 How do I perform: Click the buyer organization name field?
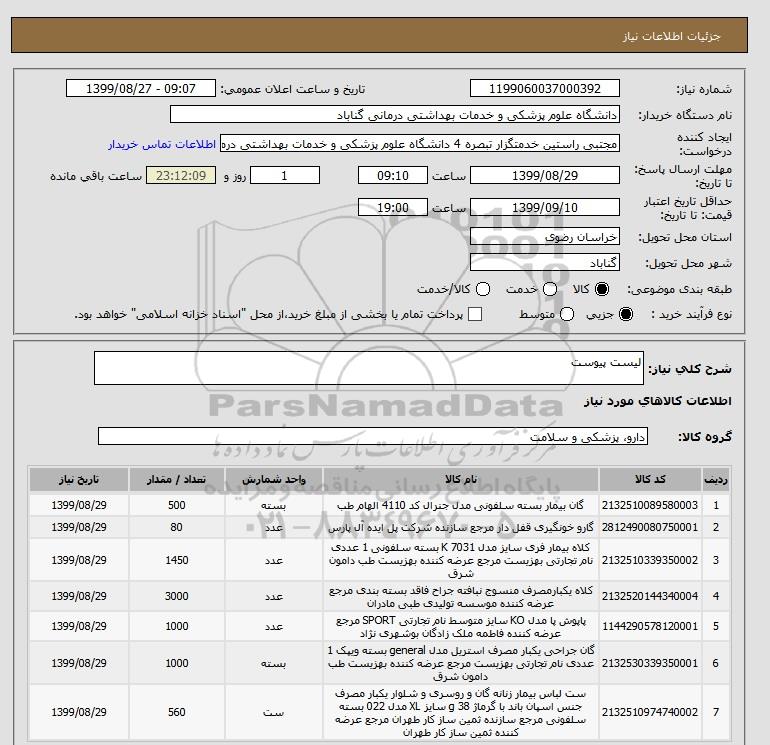pos(395,115)
